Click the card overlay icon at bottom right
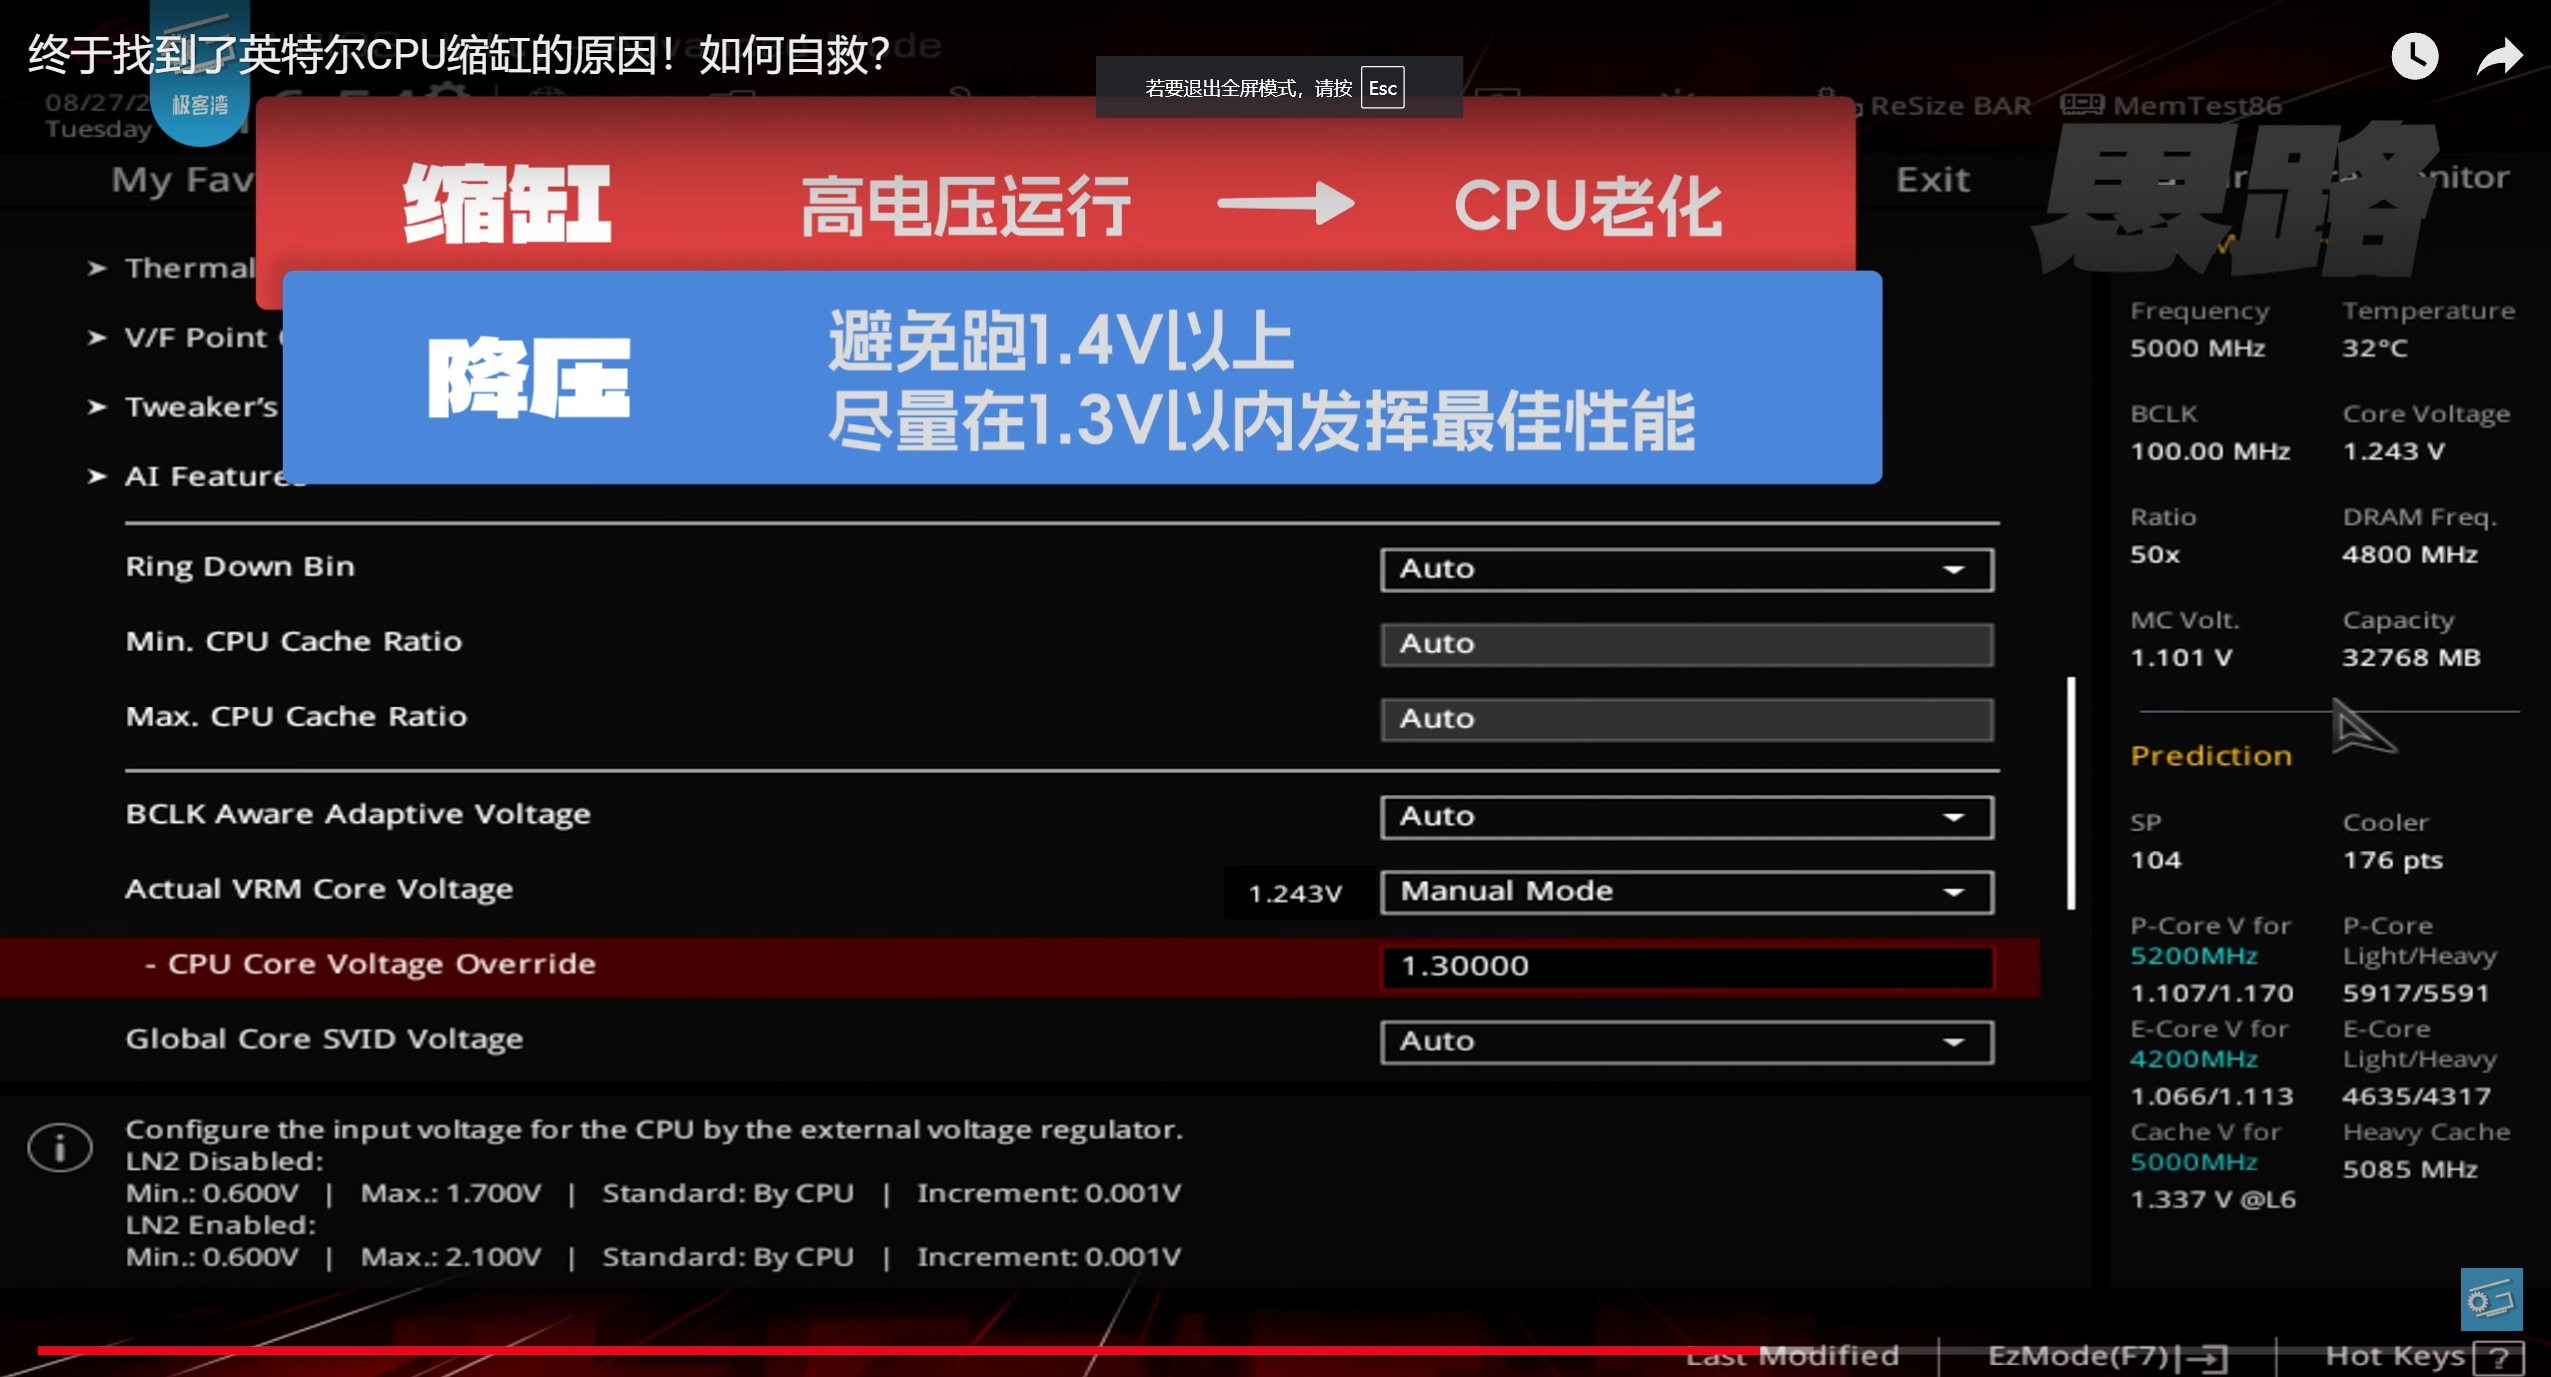2551x1377 pixels. (x=2490, y=1299)
